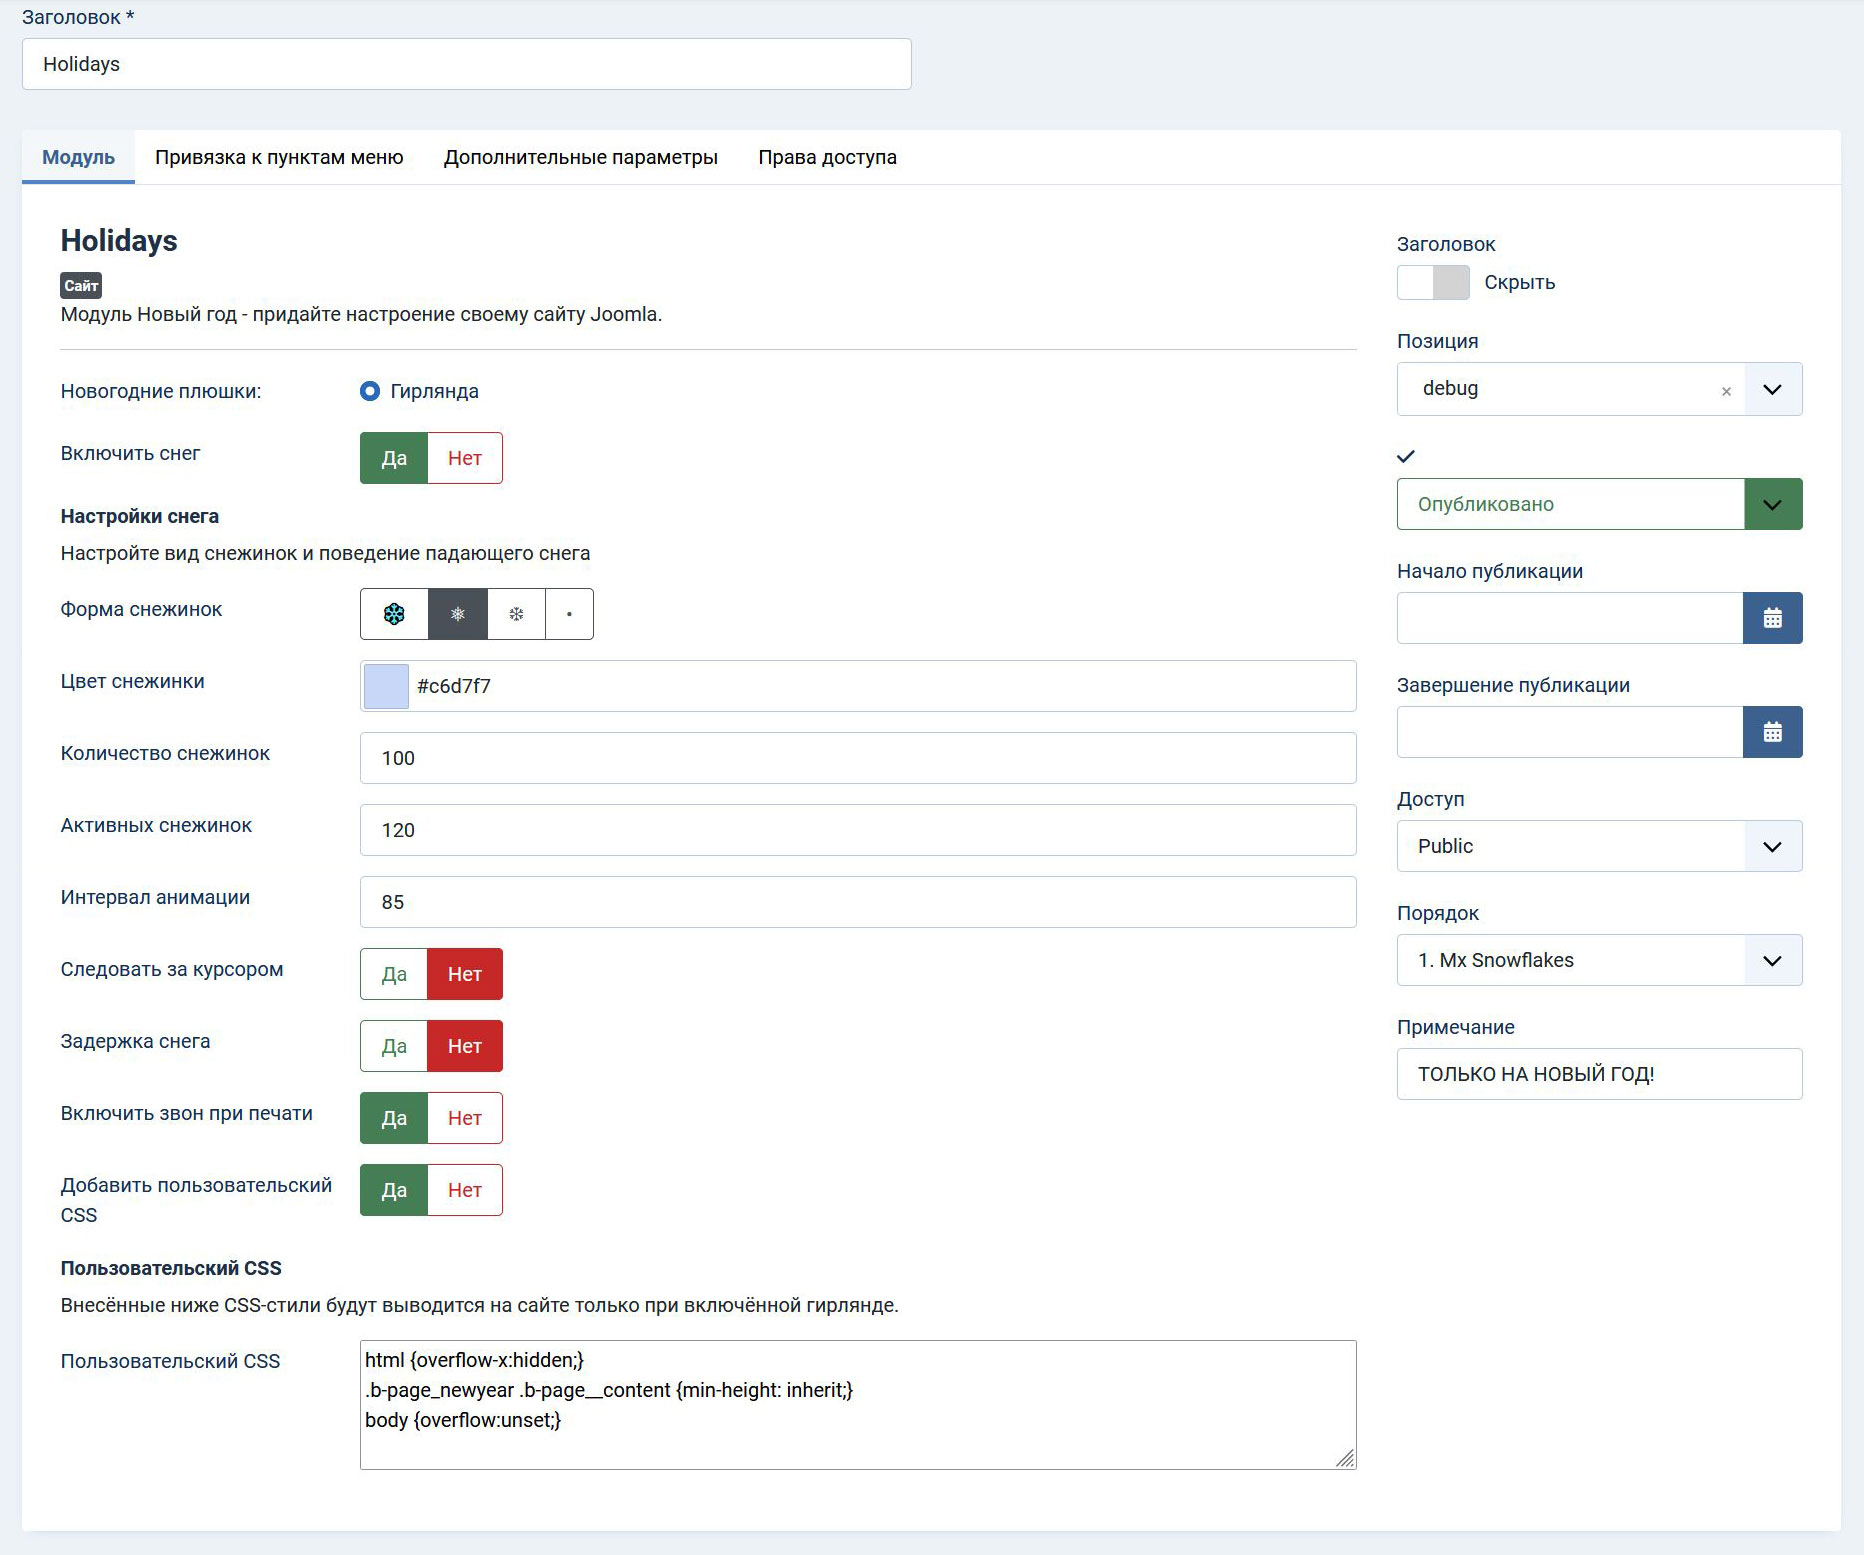Clear the debug position value

click(1726, 391)
